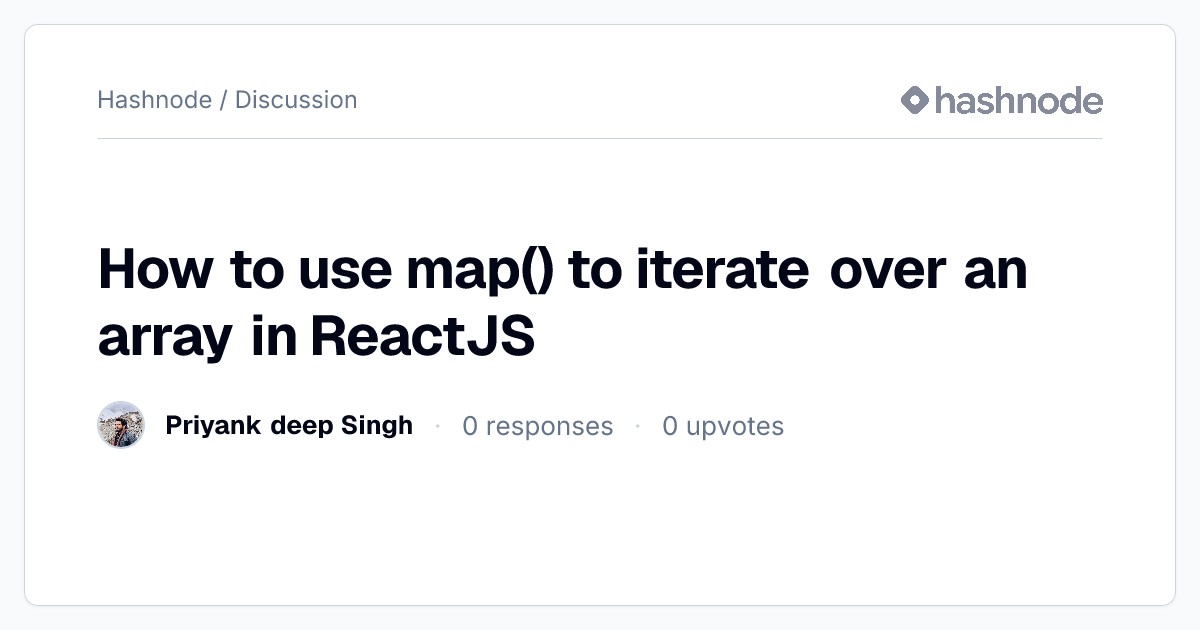
Task: Click the word "upvotes" label
Action: click(735, 427)
